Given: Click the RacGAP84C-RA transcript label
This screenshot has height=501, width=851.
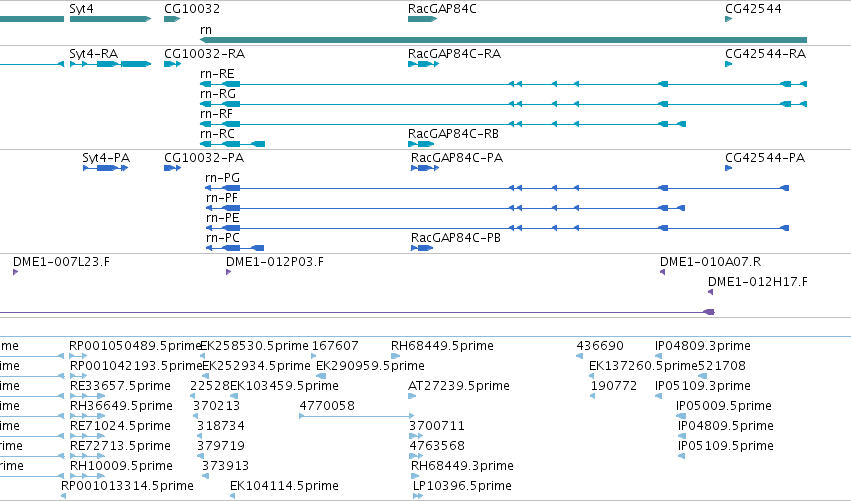Looking at the screenshot, I should [454, 54].
